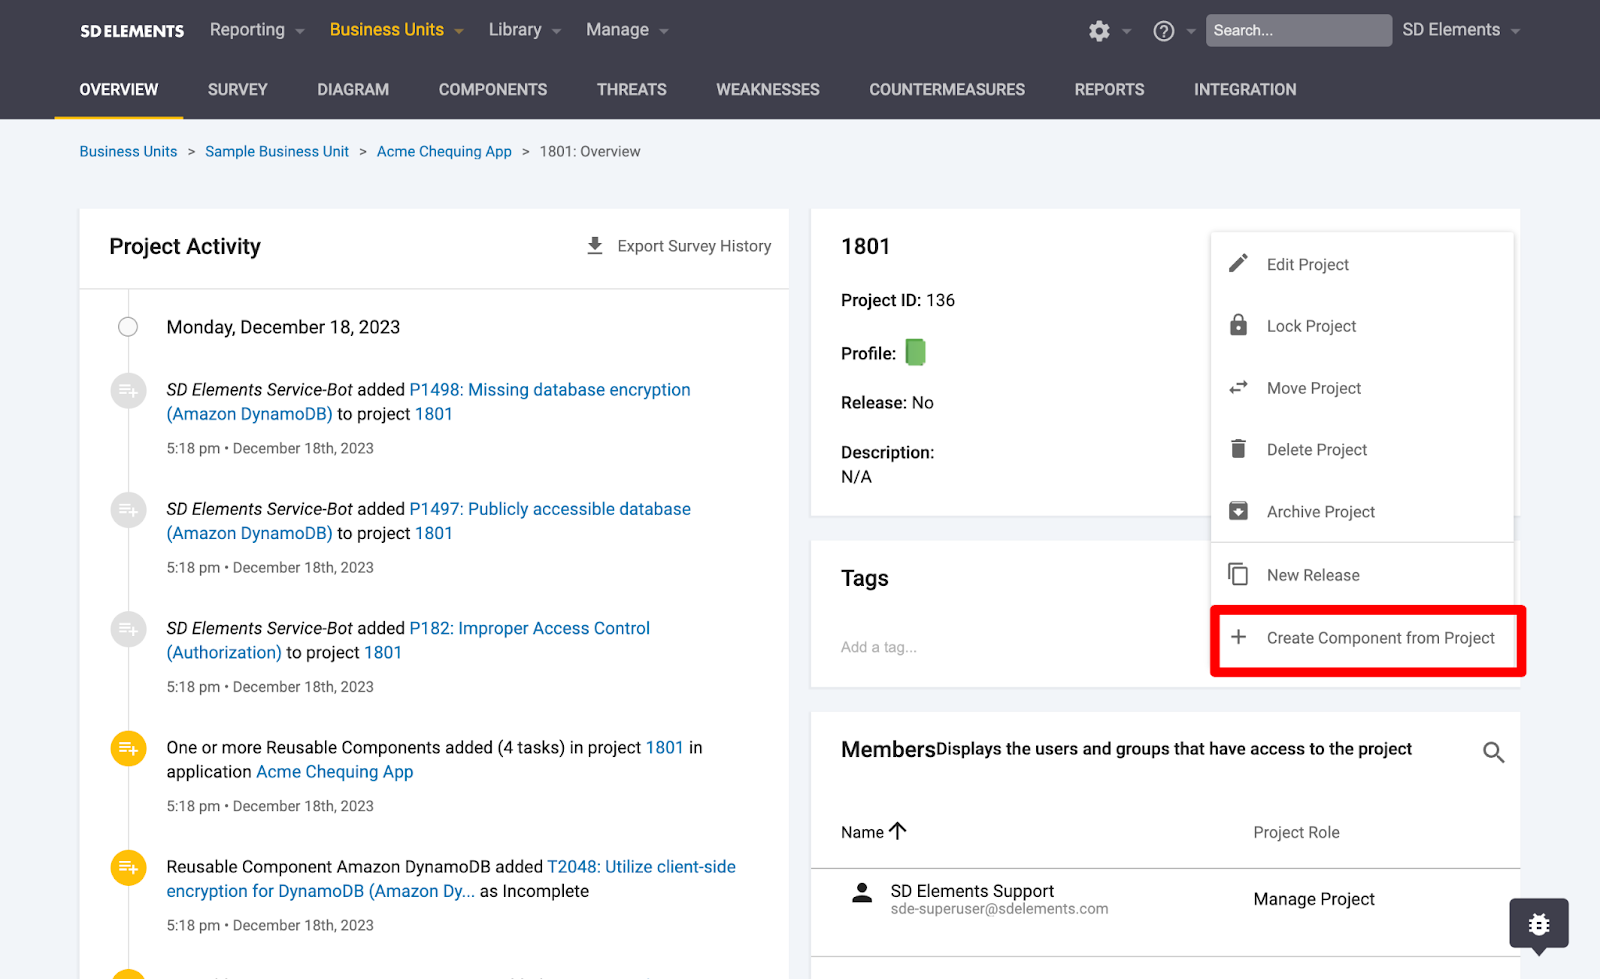Sort members by Name arrow
Screen dimensions: 1600x979
[898, 831]
